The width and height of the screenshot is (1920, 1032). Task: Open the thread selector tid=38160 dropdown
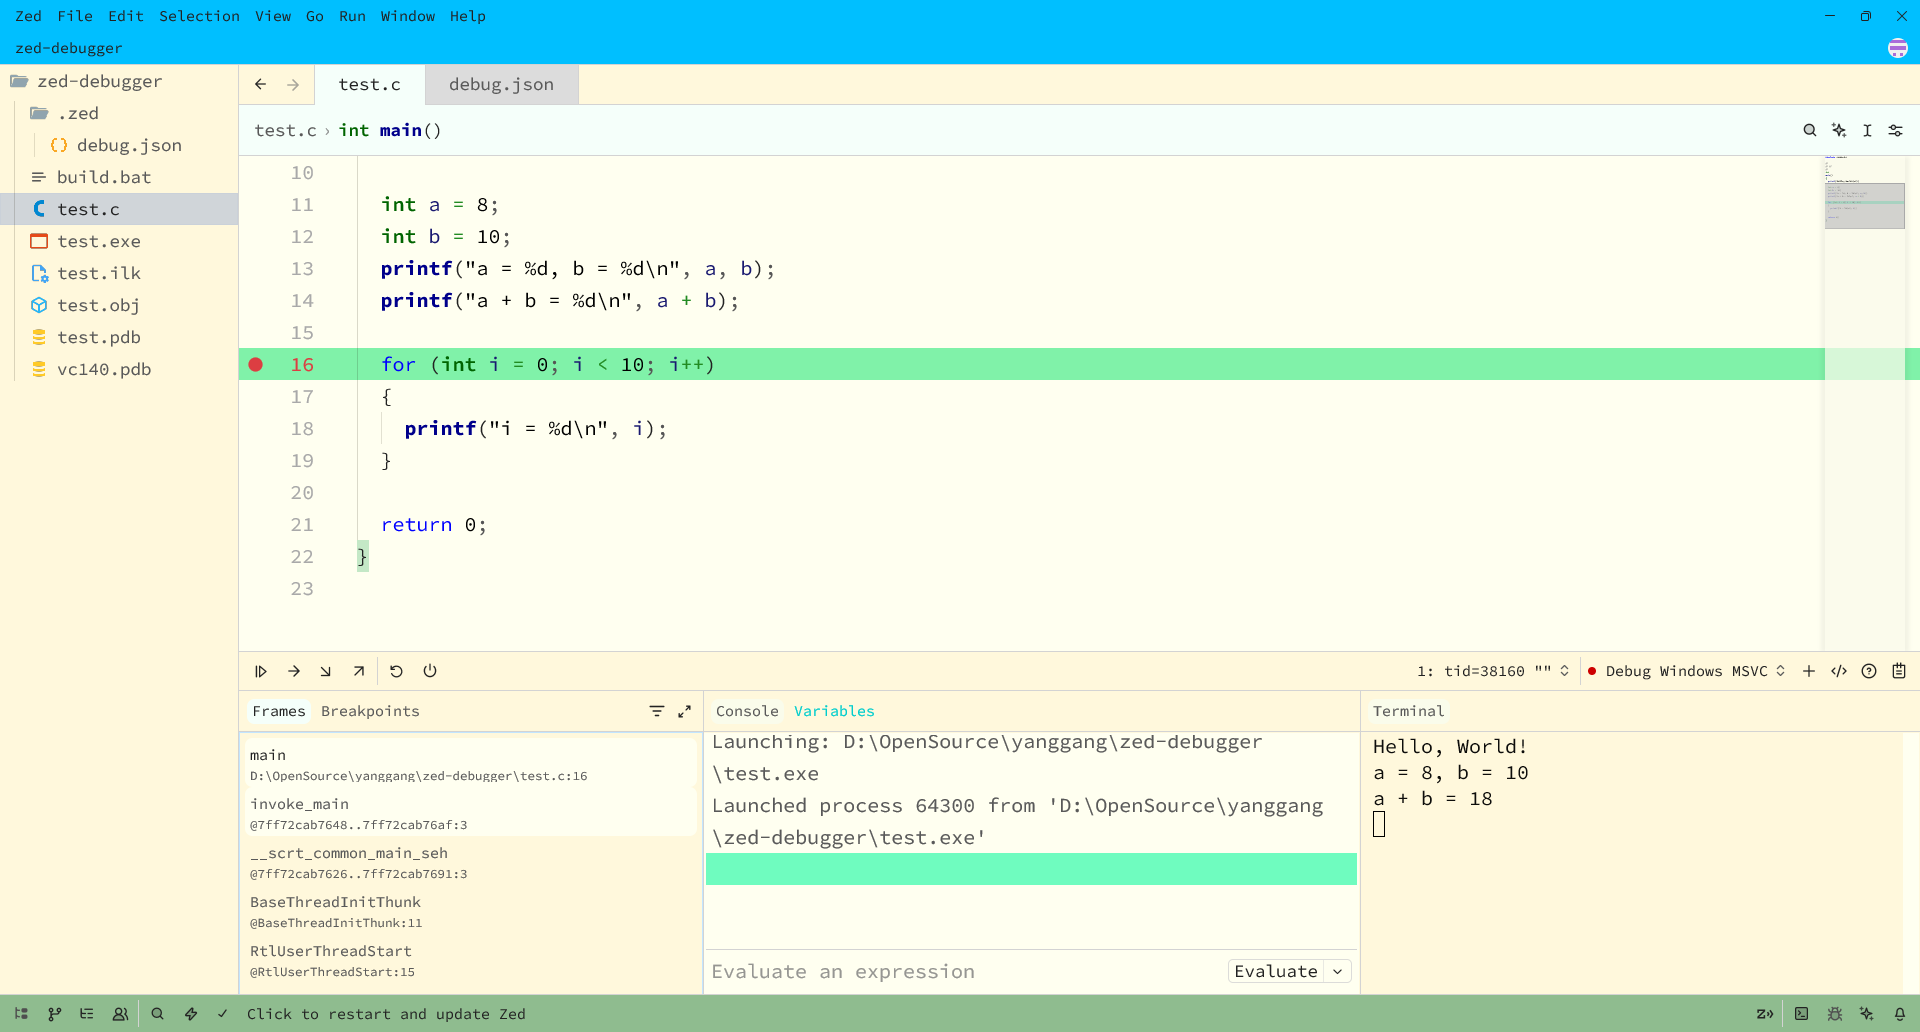[1493, 671]
